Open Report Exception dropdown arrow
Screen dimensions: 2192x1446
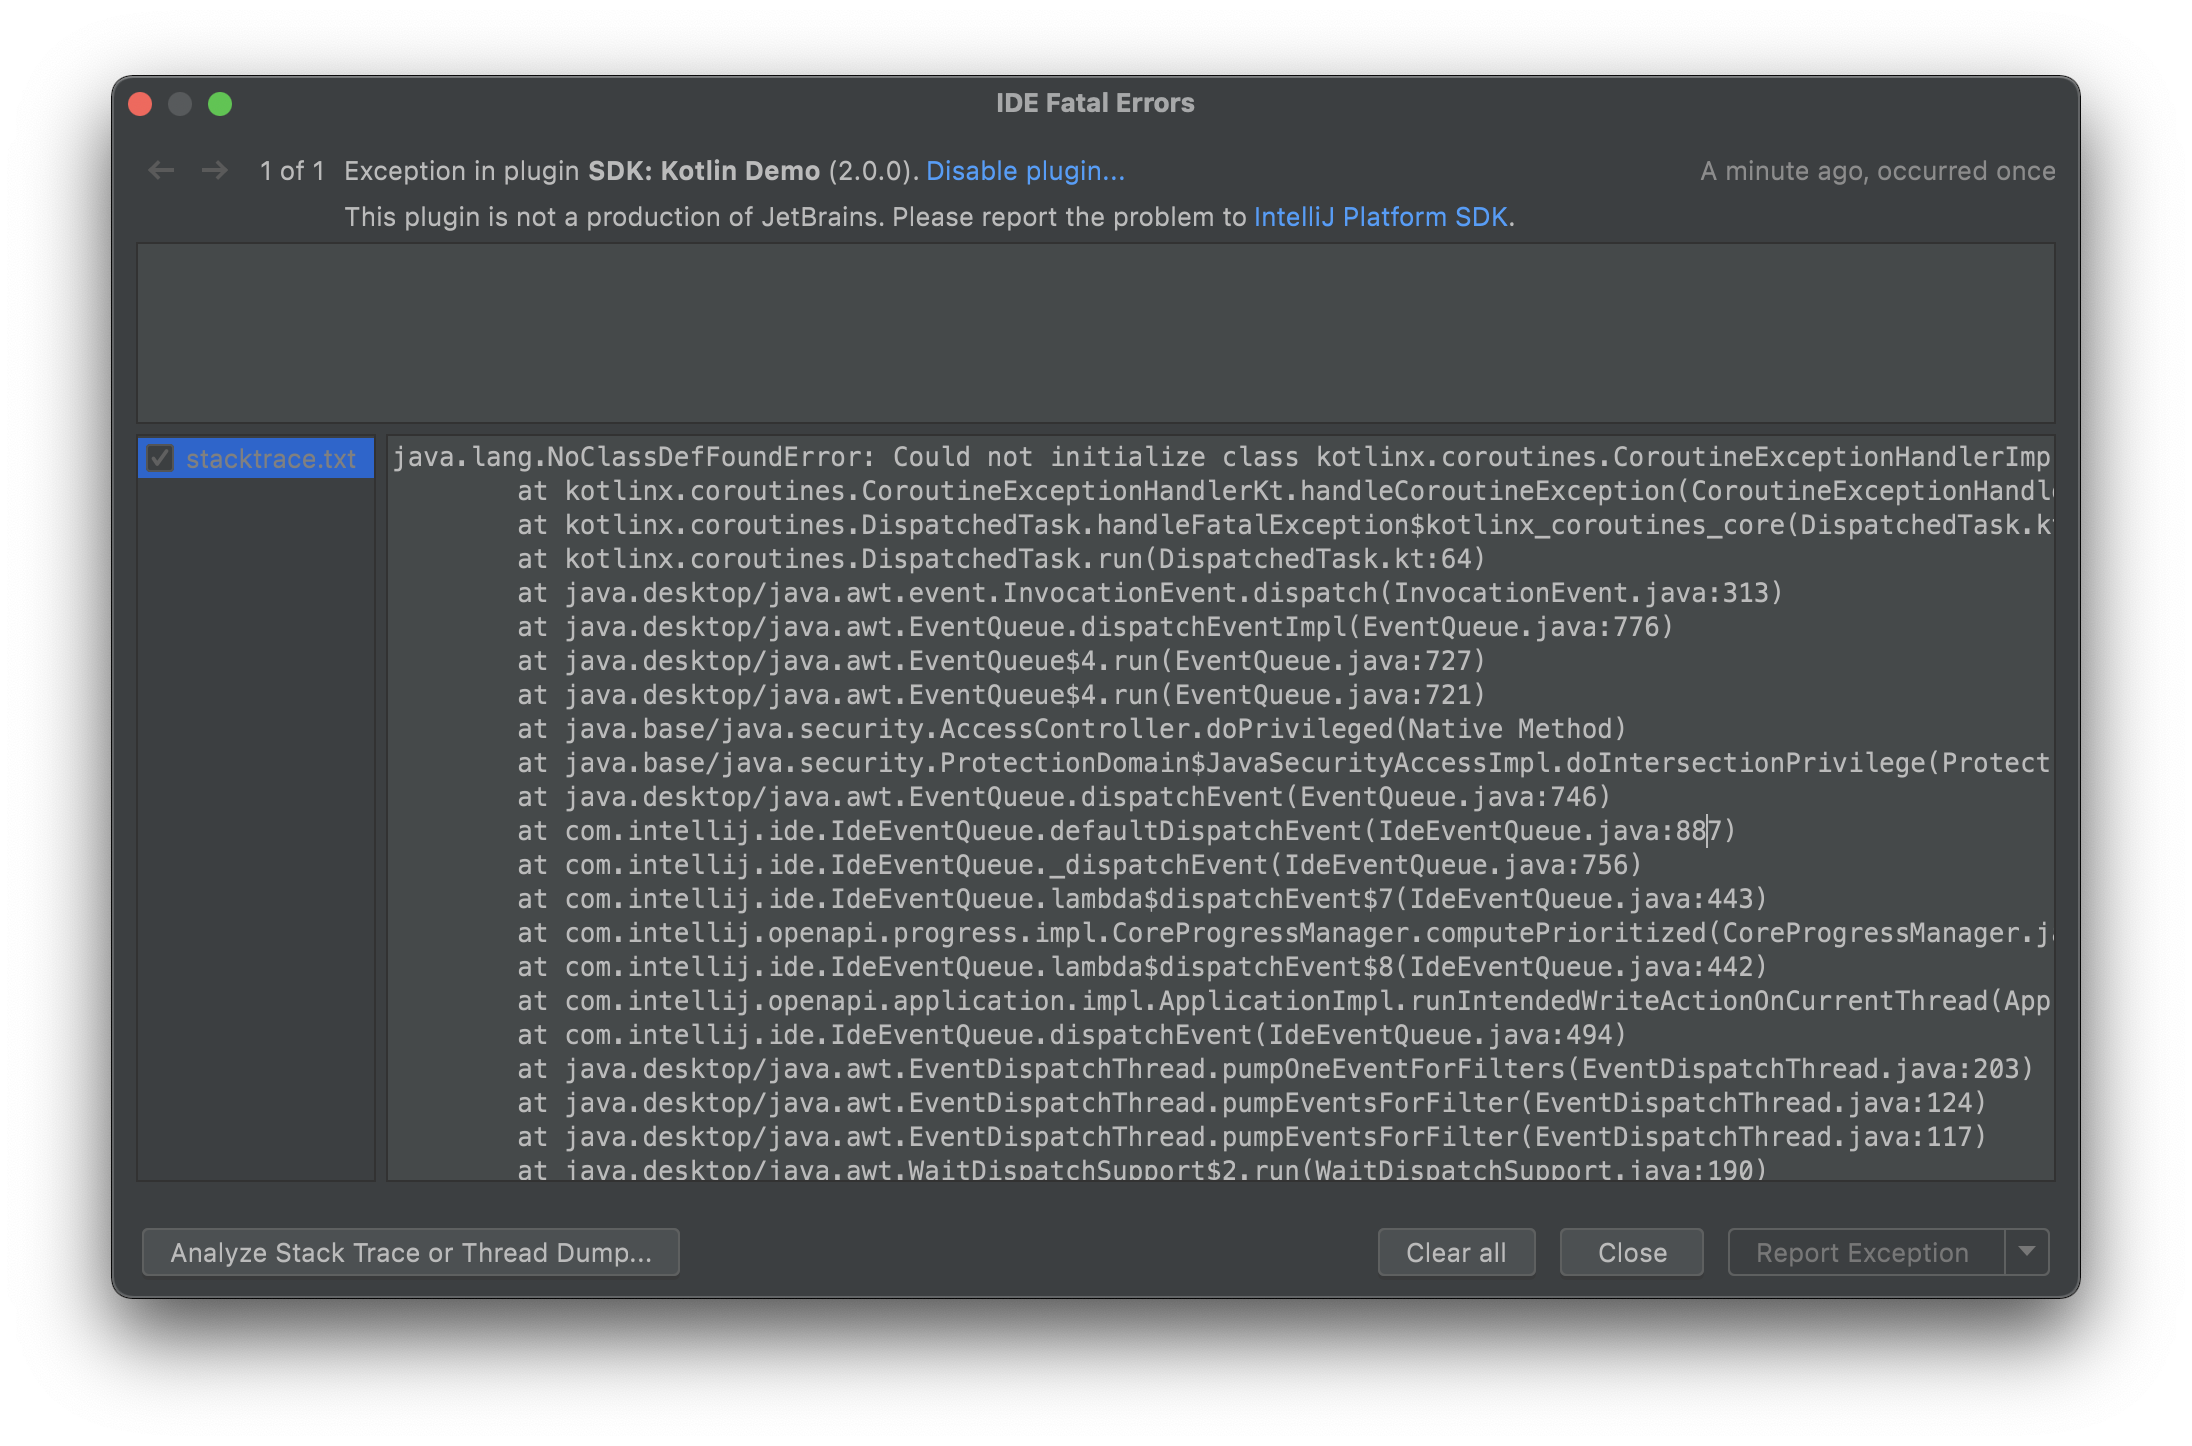coord(2027,1252)
